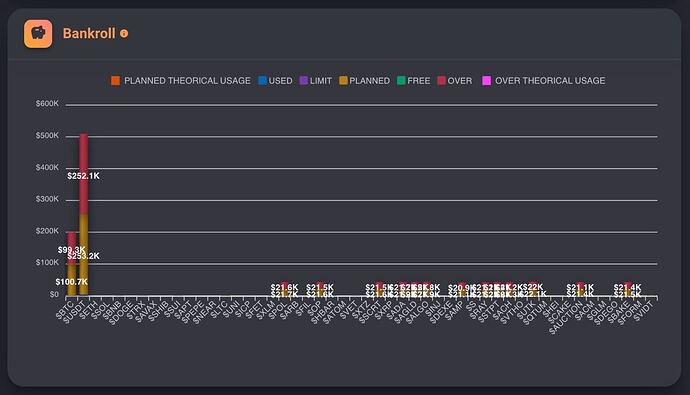Click the blue USED color box
Screen dimensions: 690x395
coord(262,80)
